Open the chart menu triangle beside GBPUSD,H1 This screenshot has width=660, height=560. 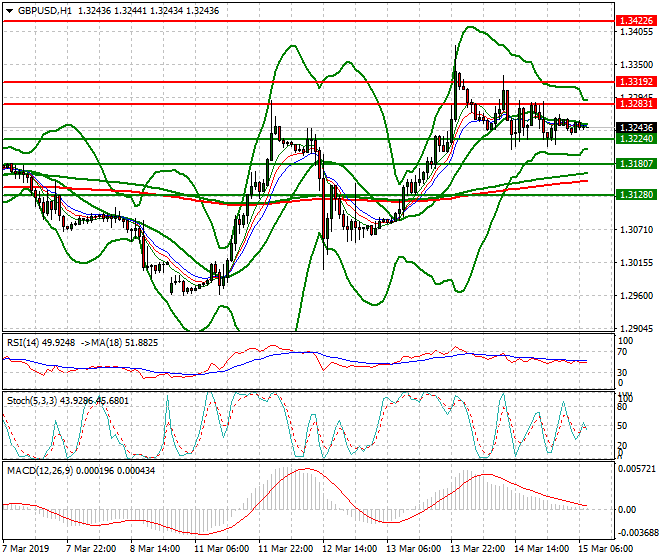[x=9, y=11]
